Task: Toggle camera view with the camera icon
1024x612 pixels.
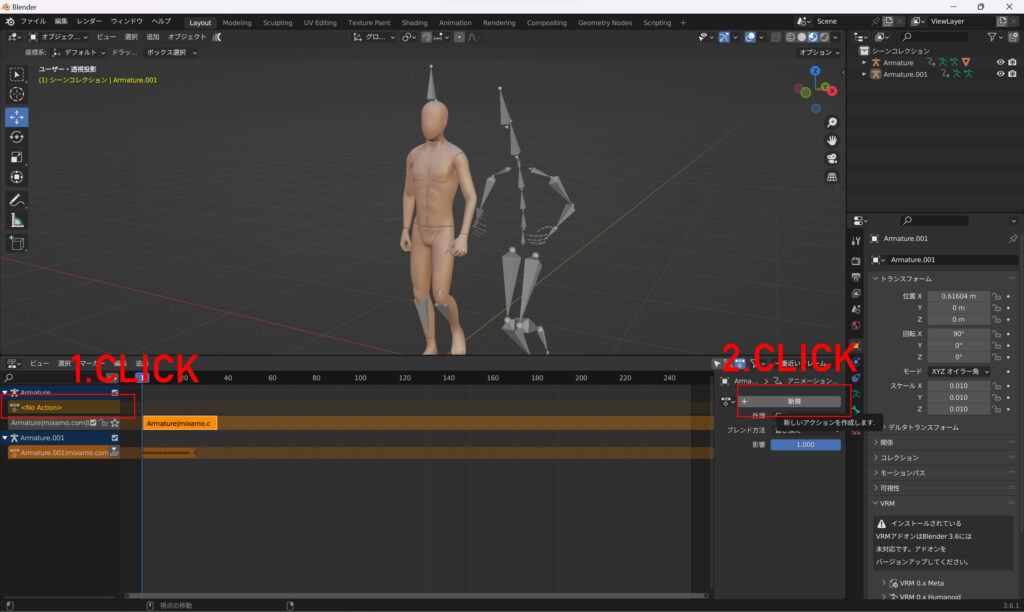Action: [x=831, y=159]
